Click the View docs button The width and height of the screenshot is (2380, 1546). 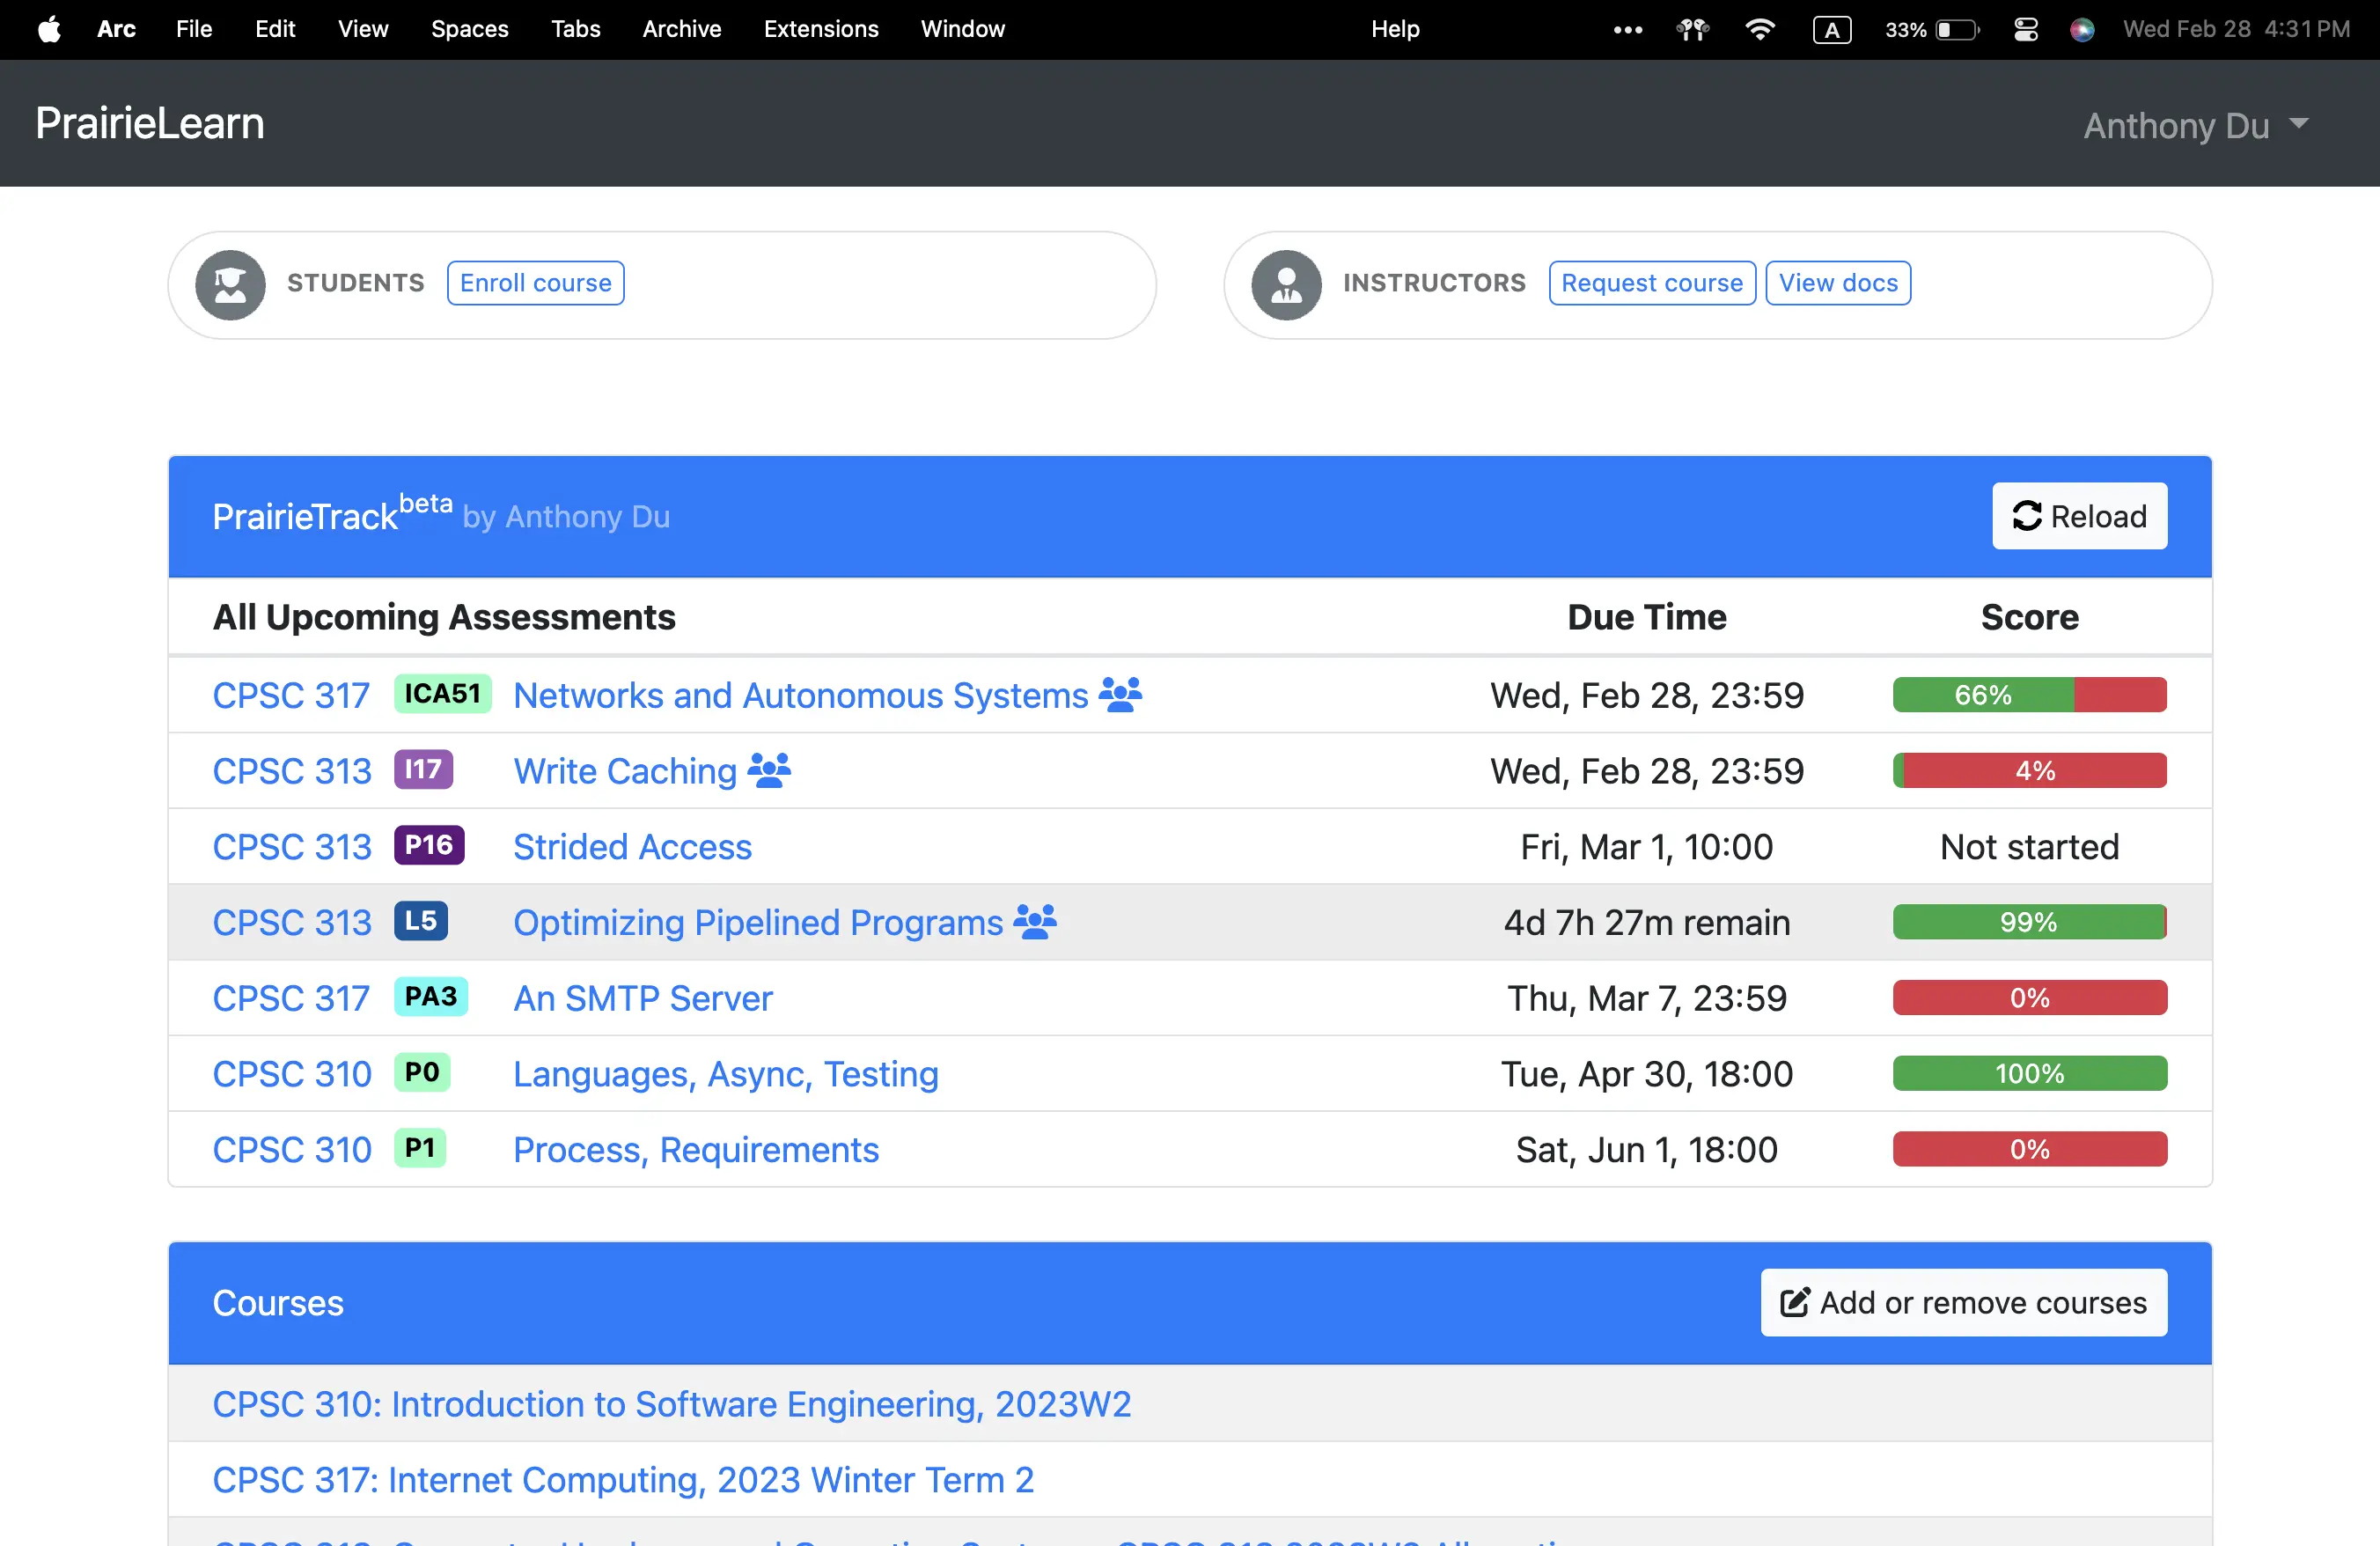tap(1838, 282)
